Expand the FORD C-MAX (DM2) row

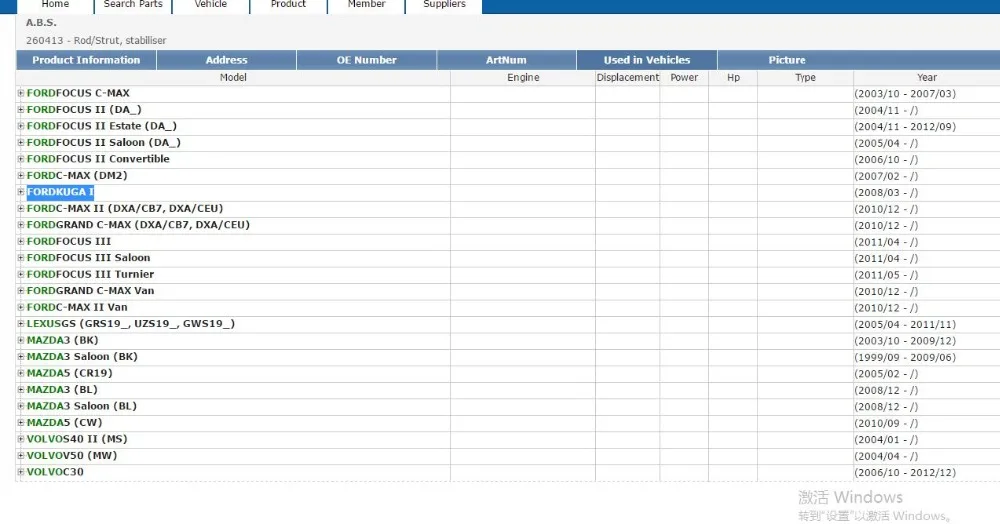[x=21, y=175]
